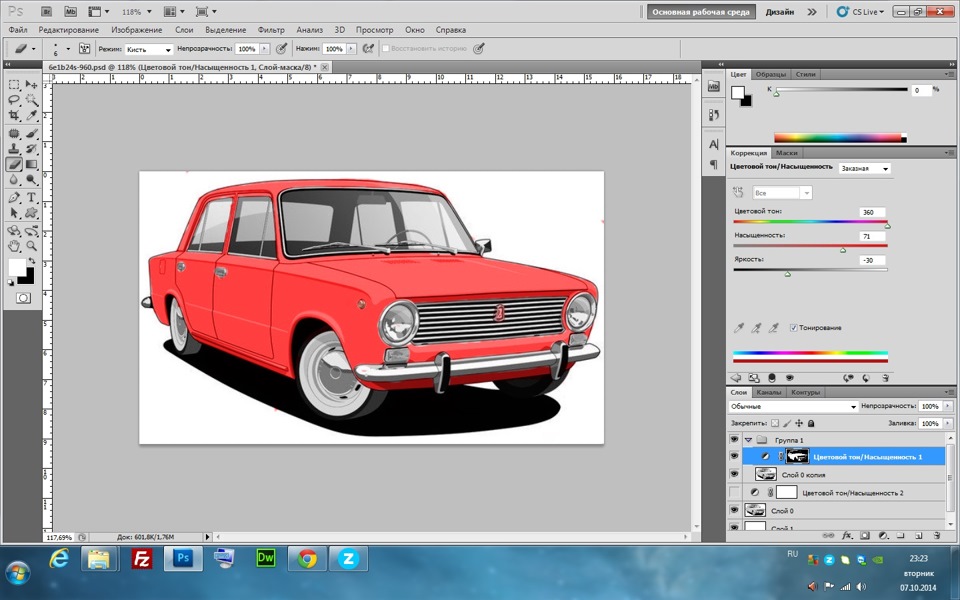Switch to the Каналы tab
Viewport: 960px width, 600px height.
(x=768, y=392)
